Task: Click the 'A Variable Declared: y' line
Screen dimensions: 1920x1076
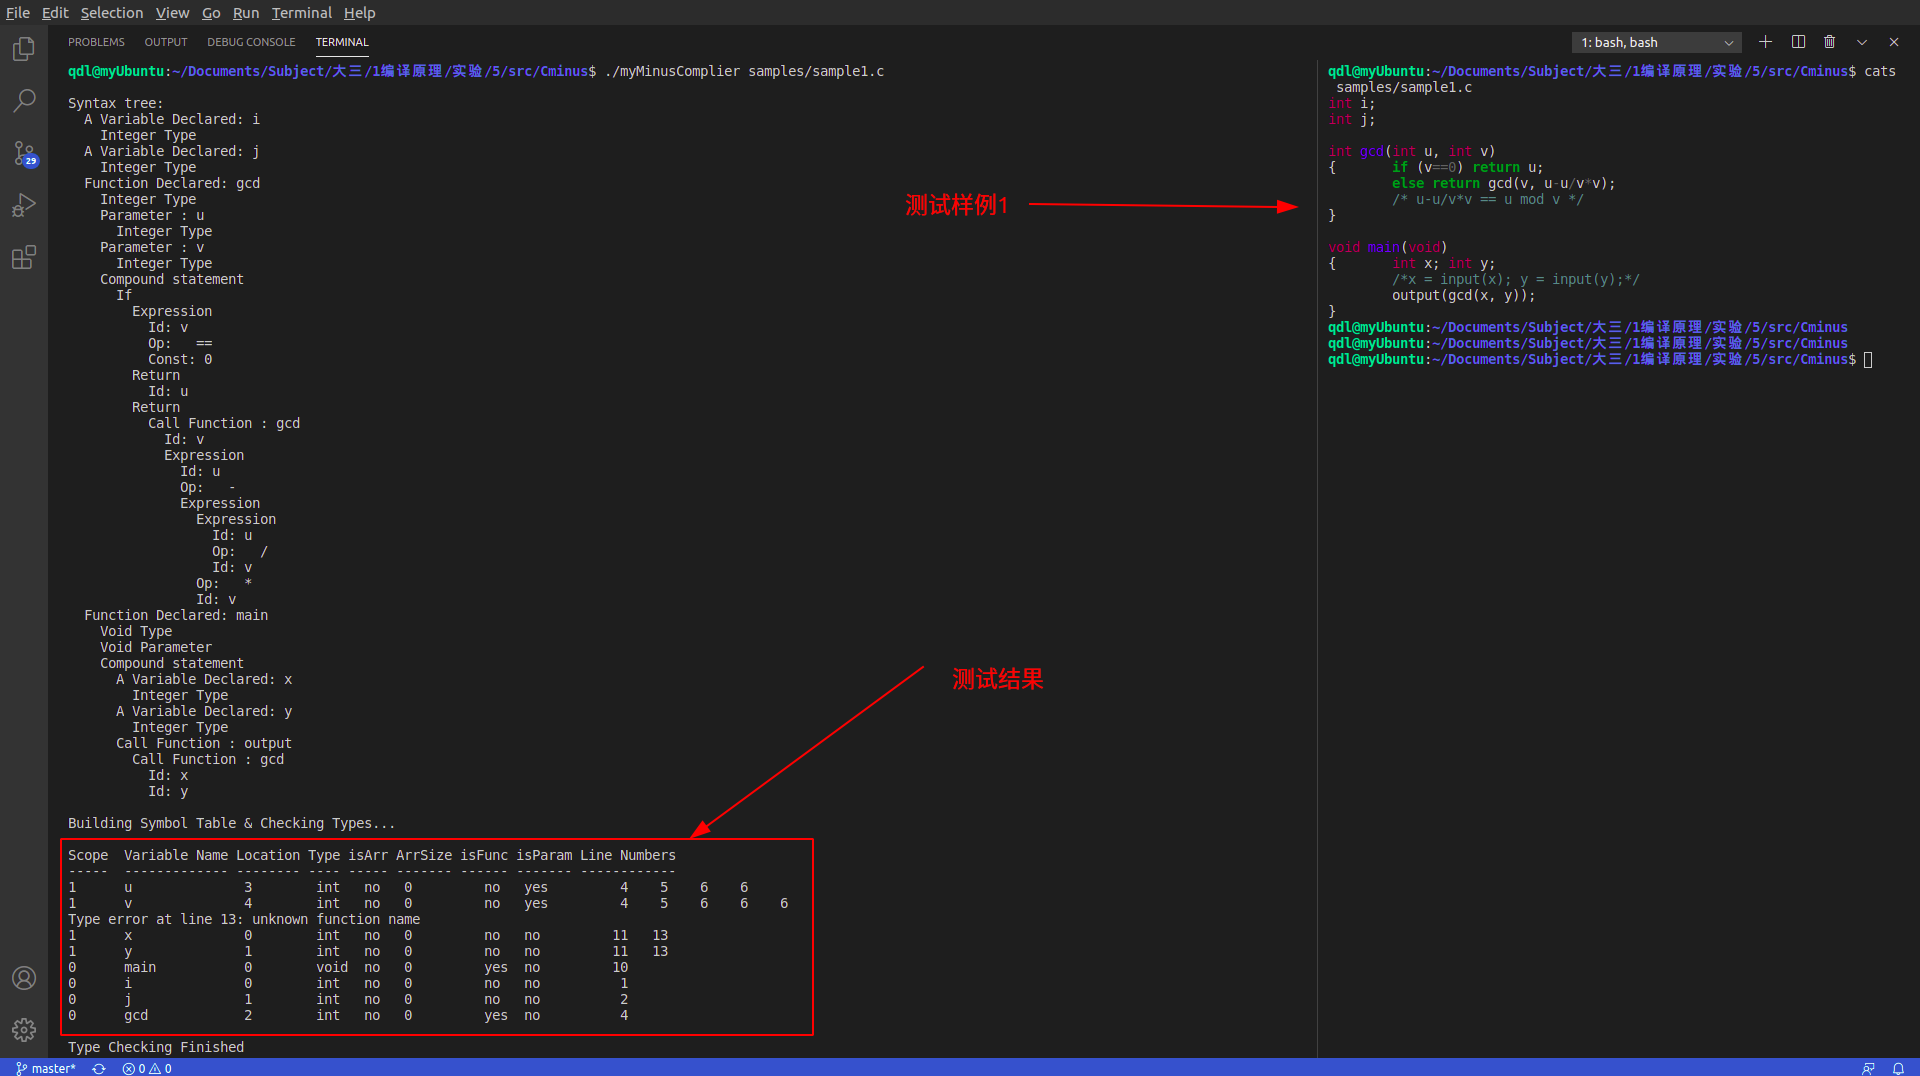Action: tap(204, 711)
